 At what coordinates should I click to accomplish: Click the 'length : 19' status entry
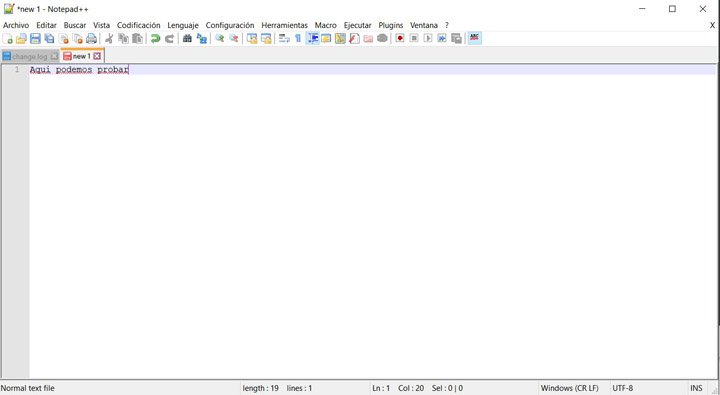coord(260,388)
